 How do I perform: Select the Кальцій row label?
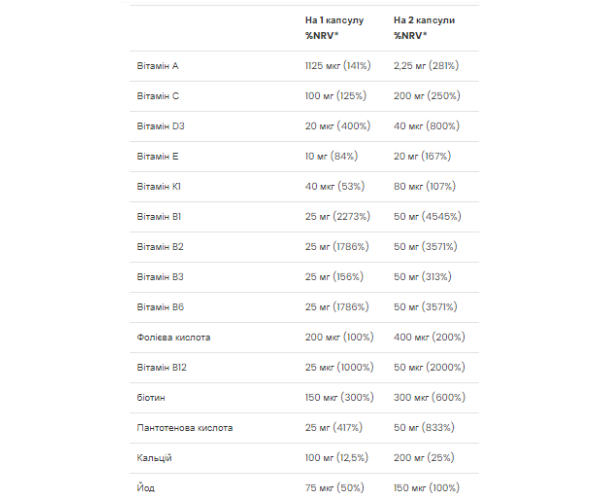point(154,457)
